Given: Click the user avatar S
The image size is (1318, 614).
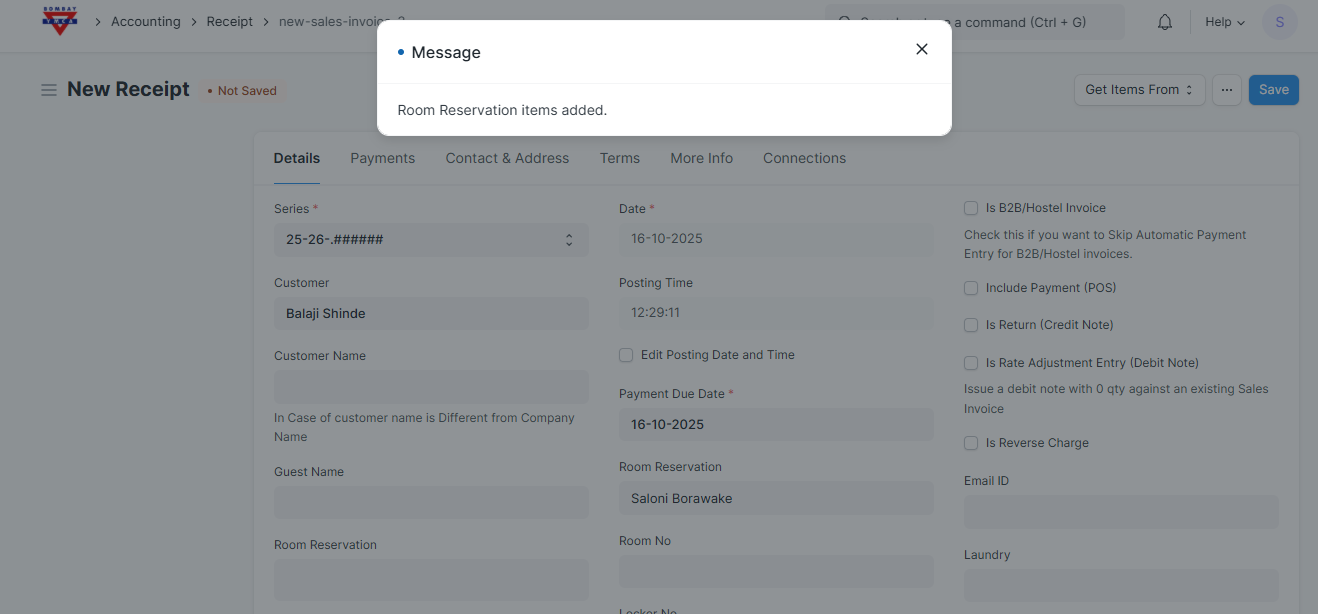Looking at the screenshot, I should tap(1279, 22).
